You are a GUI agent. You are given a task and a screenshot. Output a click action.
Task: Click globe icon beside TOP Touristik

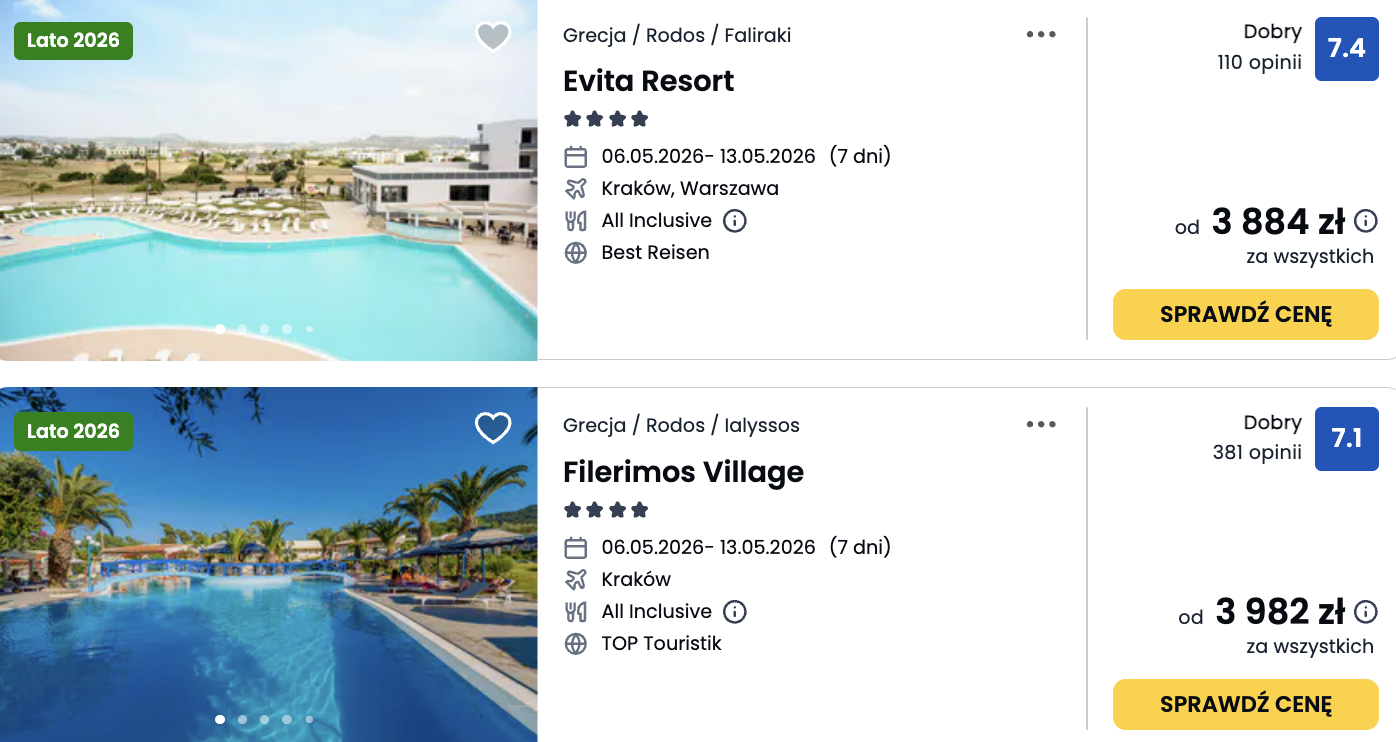click(x=576, y=644)
